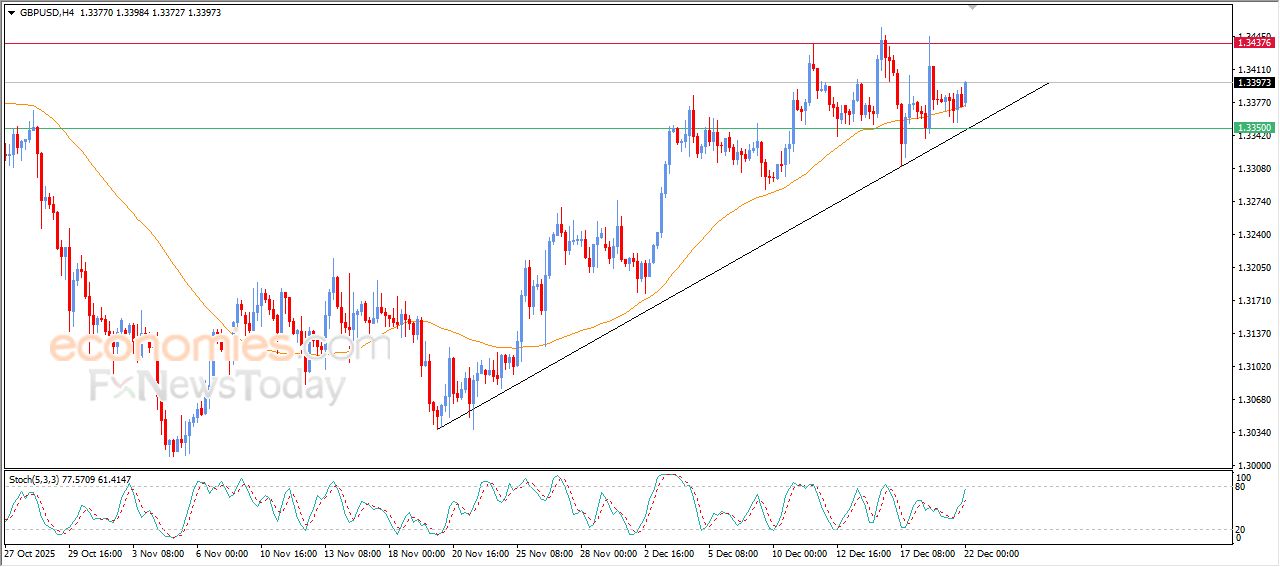Click the triangle arrow beside GBPUSD,H4
Image resolution: width=1280 pixels, height=567 pixels.
(x=12, y=12)
